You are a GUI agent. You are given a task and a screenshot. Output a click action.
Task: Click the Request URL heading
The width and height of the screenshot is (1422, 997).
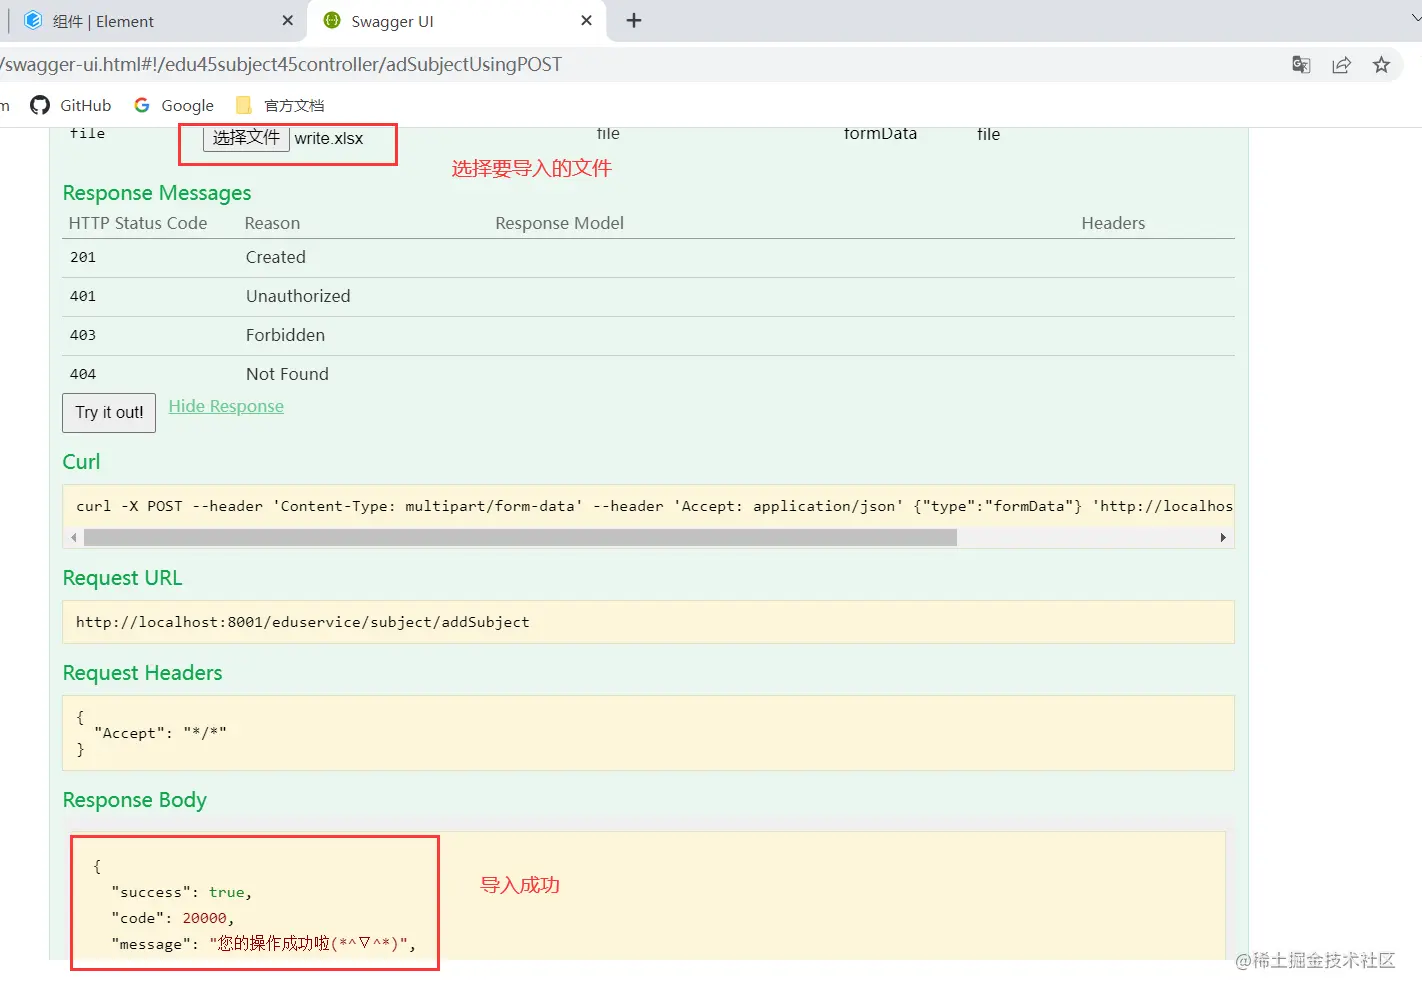[x=122, y=578]
